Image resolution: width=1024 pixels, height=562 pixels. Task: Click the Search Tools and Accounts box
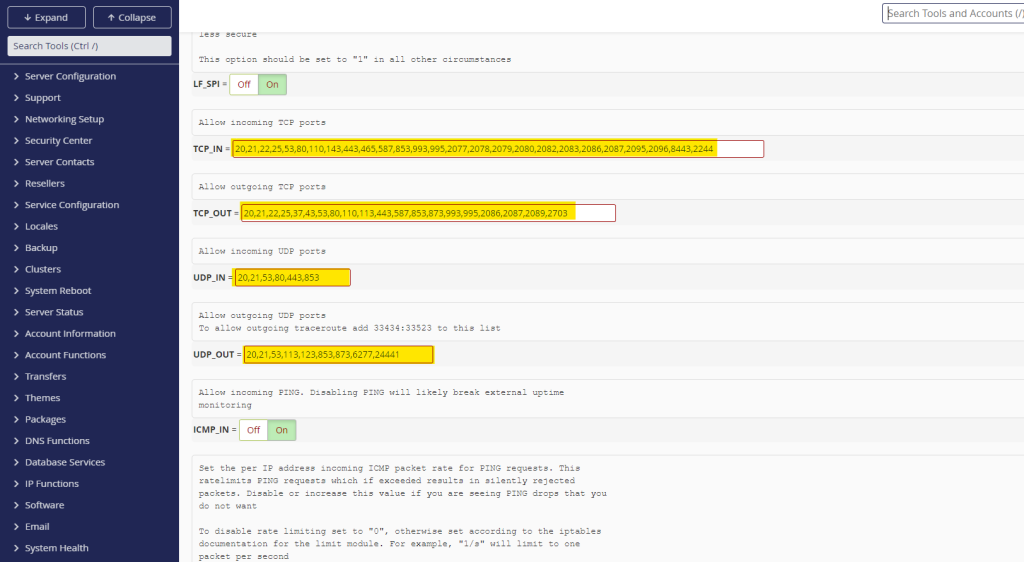[952, 13]
